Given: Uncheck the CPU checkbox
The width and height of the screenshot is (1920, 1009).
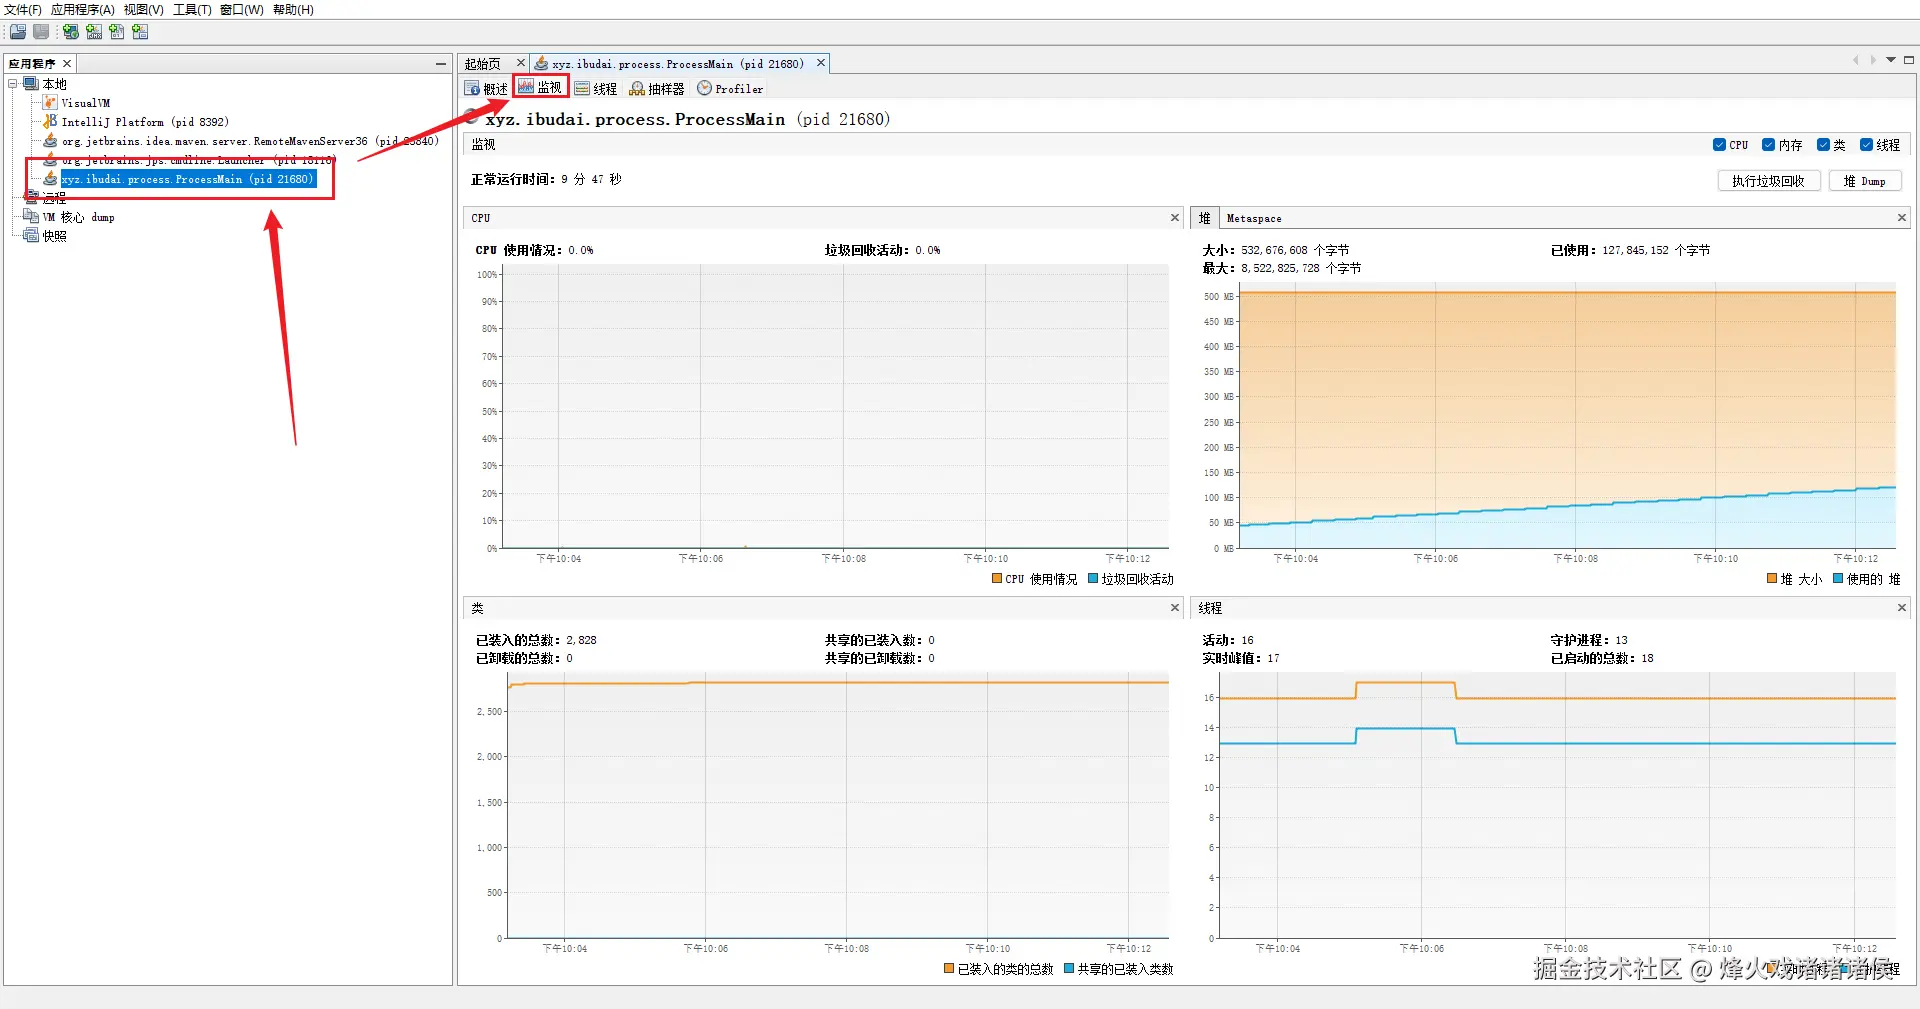Looking at the screenshot, I should (1719, 145).
